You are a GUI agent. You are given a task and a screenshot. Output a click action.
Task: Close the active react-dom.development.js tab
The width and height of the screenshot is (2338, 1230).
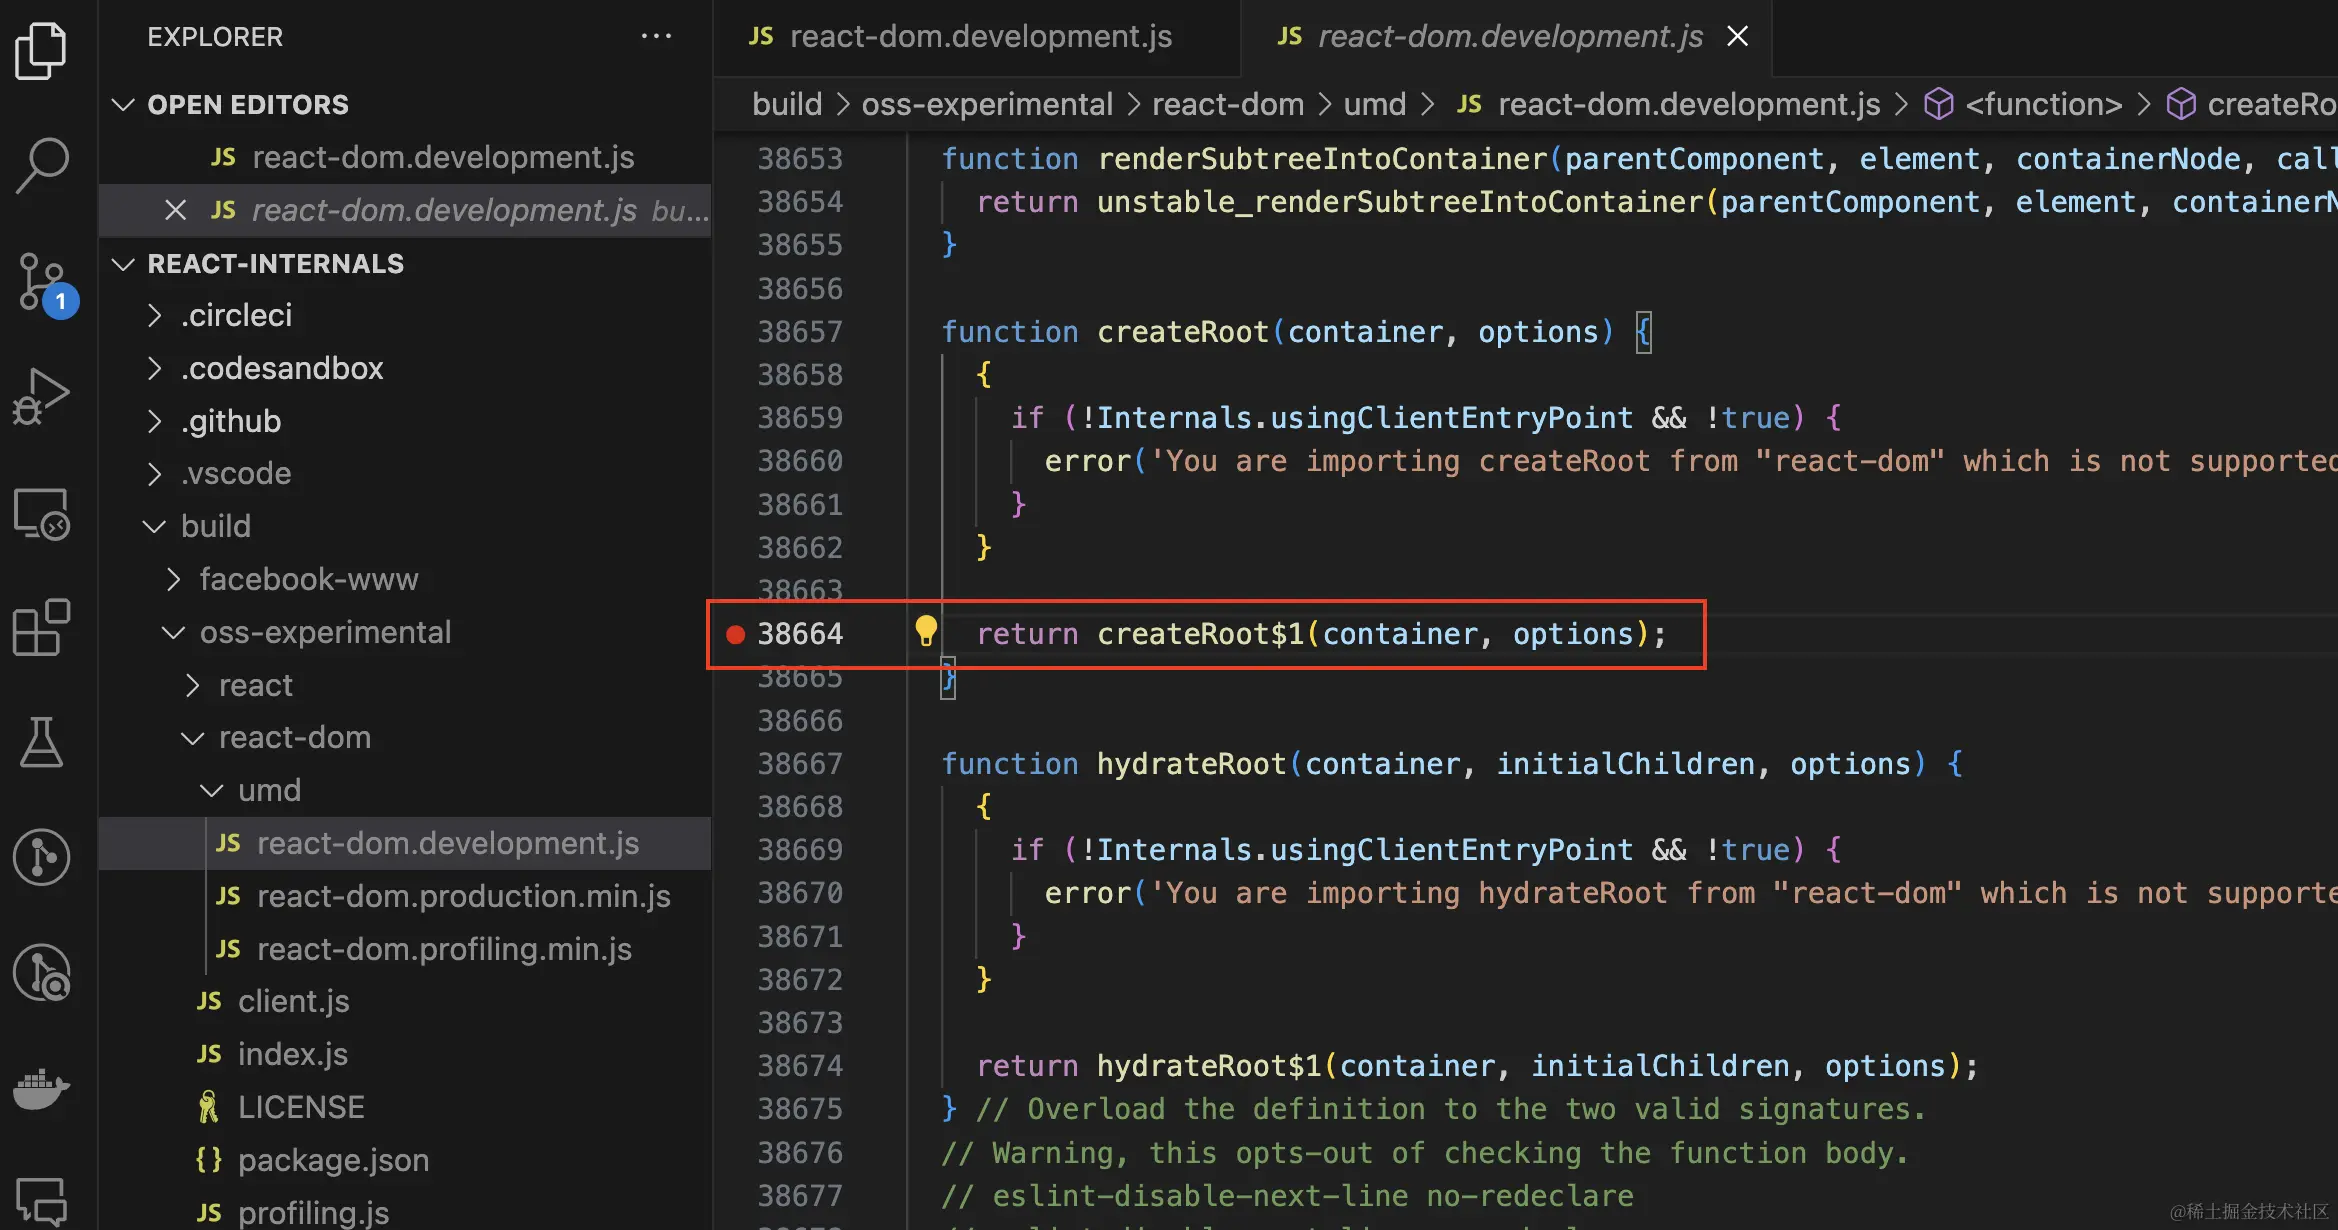pyautogui.click(x=1738, y=36)
